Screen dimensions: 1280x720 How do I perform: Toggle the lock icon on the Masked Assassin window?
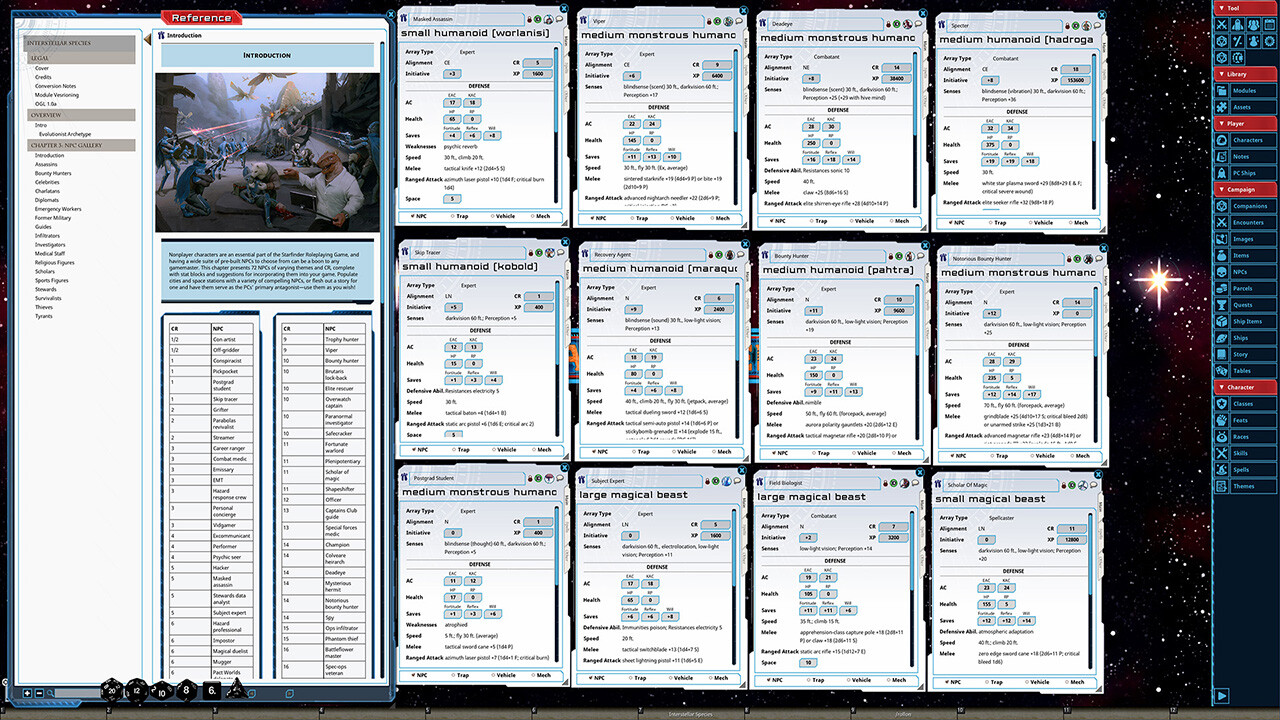(x=529, y=20)
